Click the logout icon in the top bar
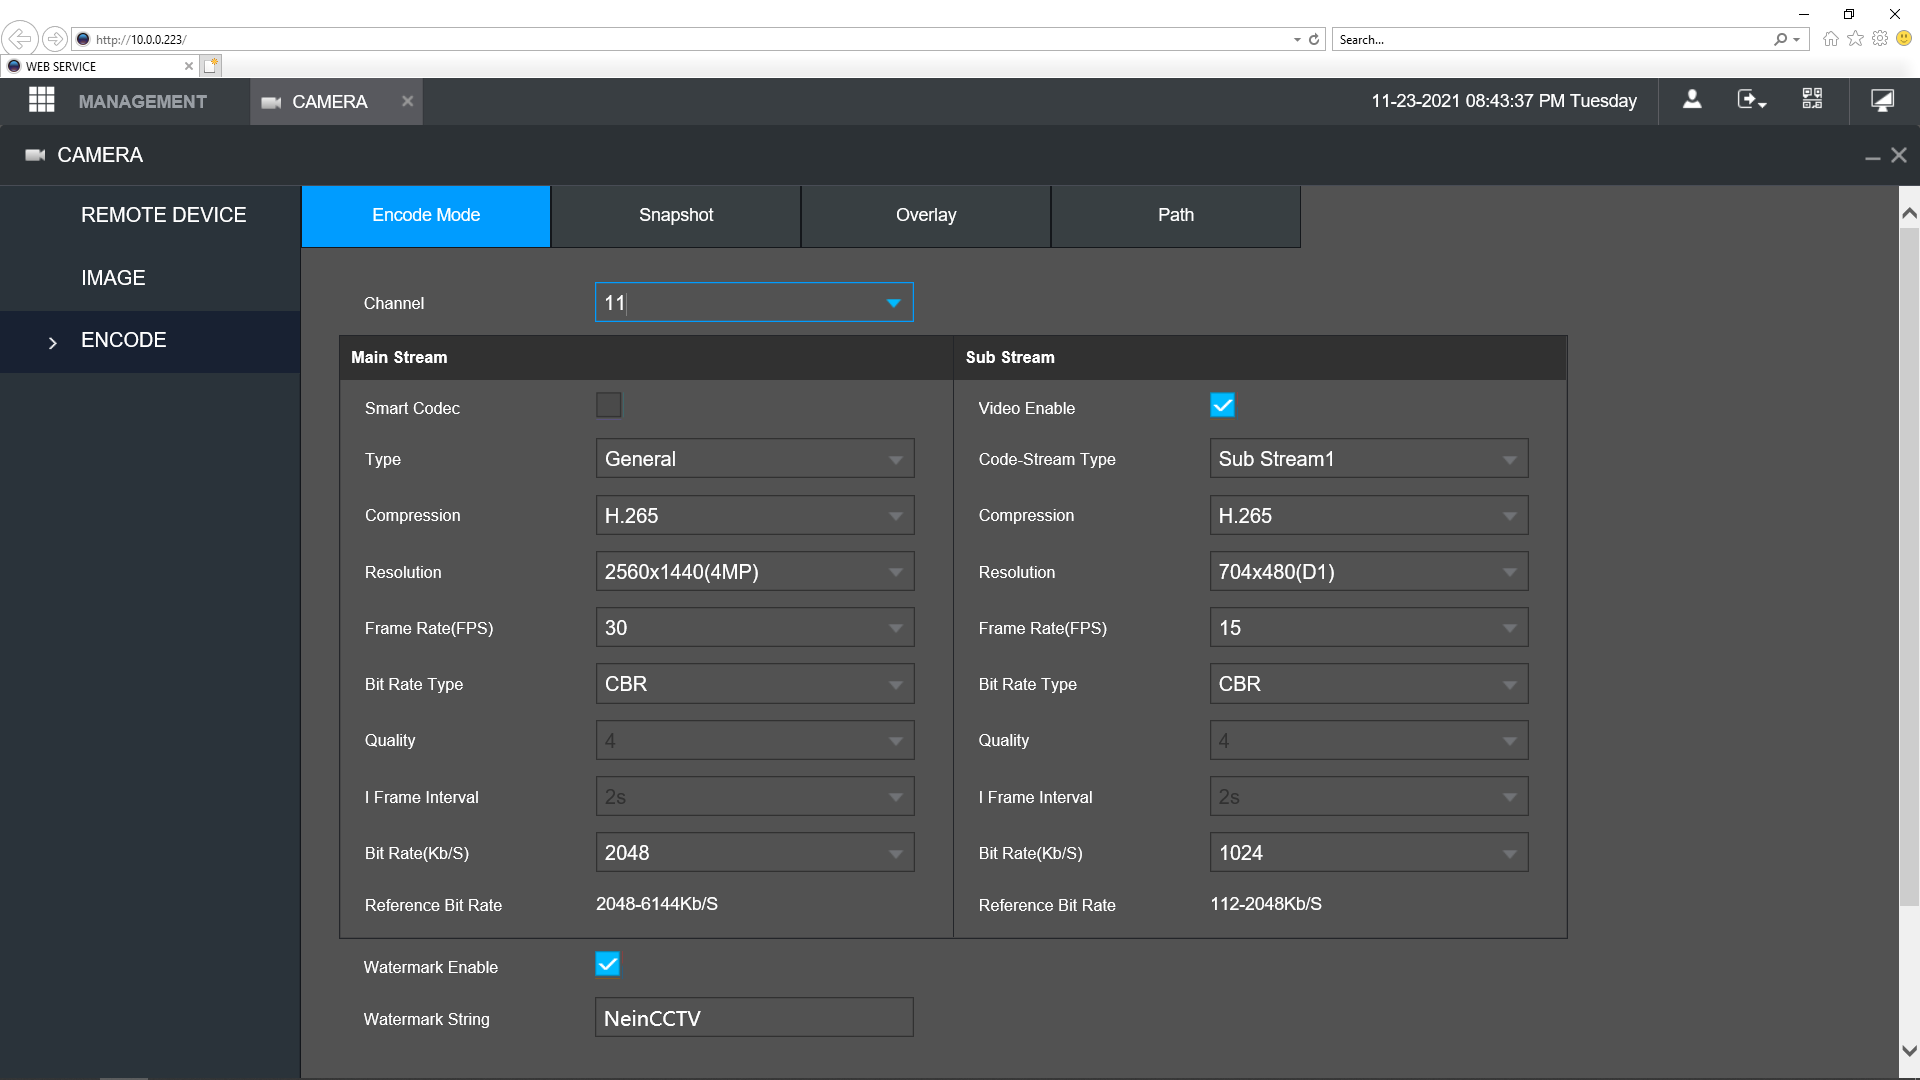Image resolution: width=1920 pixels, height=1080 pixels. (x=1751, y=100)
